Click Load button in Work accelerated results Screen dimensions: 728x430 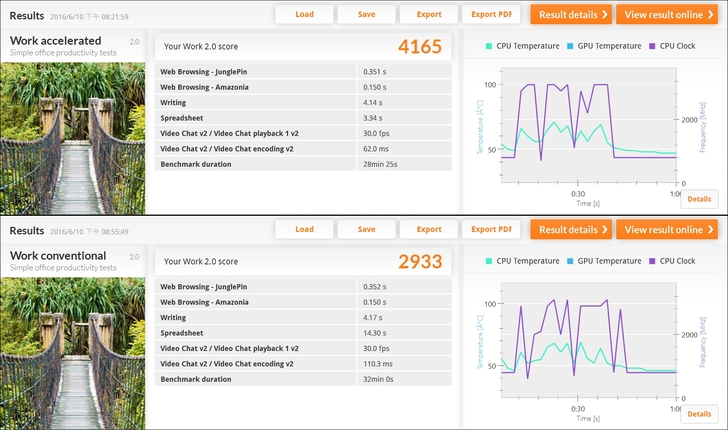[304, 14]
